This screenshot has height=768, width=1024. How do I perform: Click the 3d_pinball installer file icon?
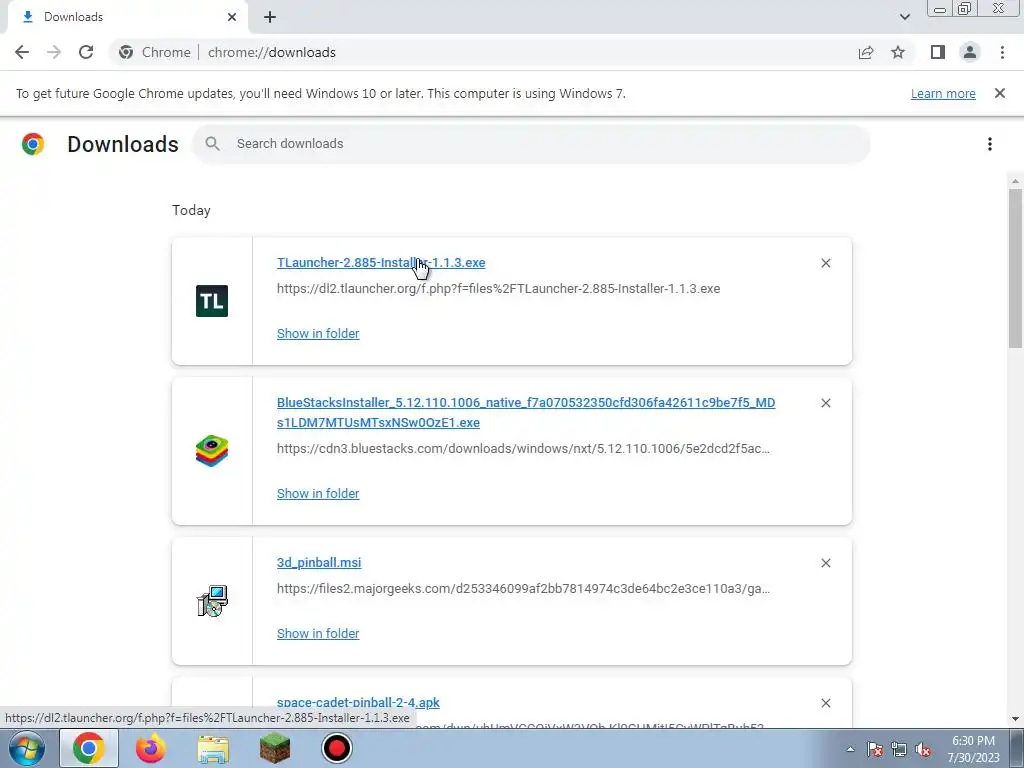pyautogui.click(x=212, y=601)
